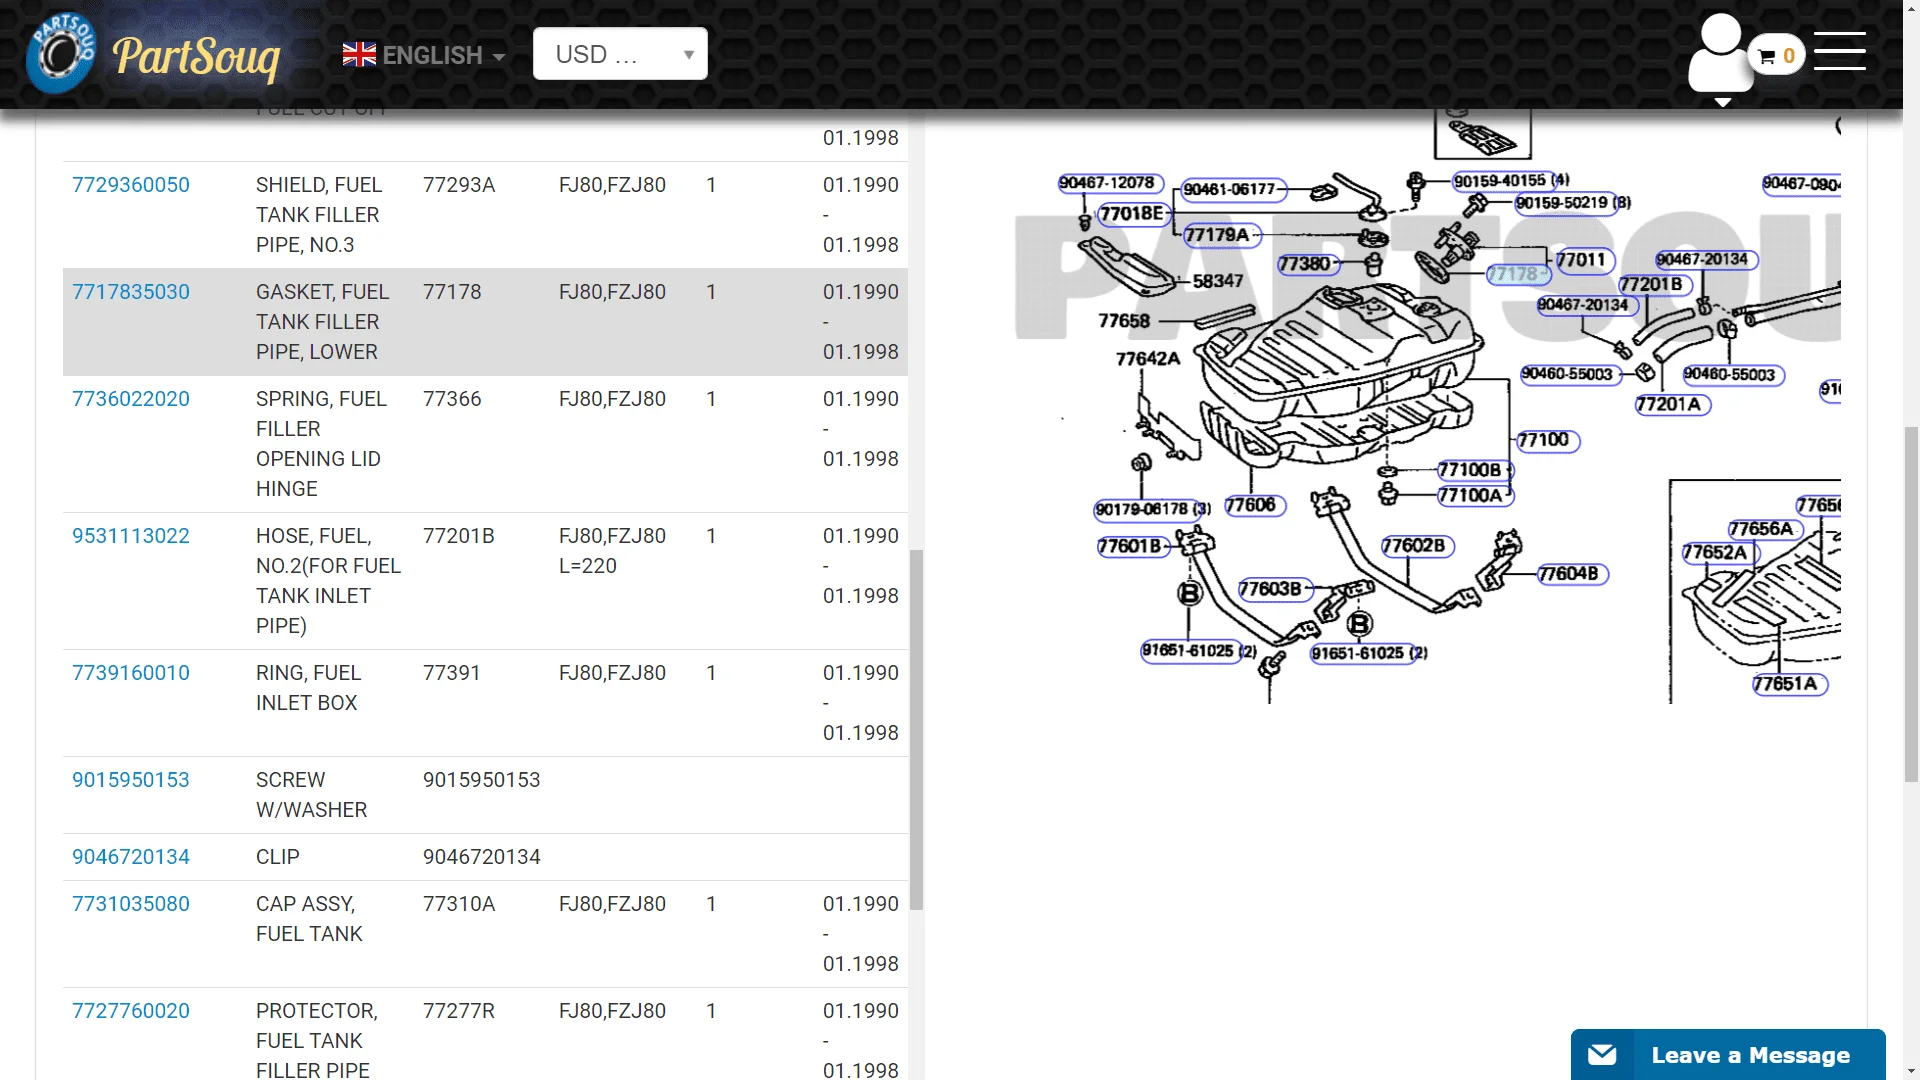Select diagram callout 77201A
Image resolution: width=1920 pixels, height=1080 pixels.
tap(1671, 404)
